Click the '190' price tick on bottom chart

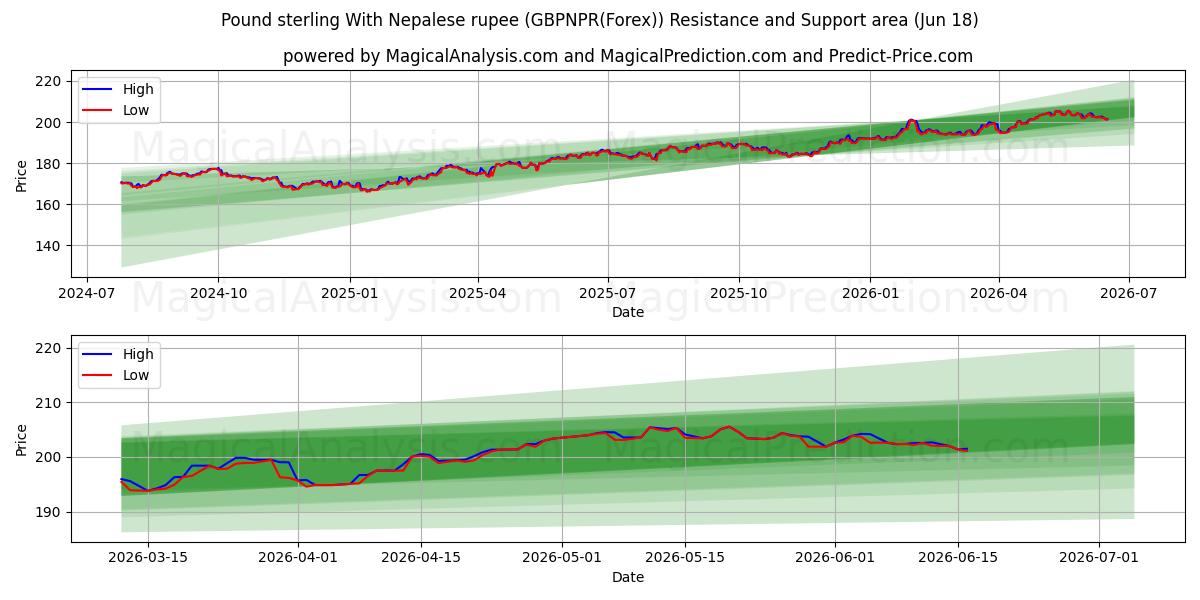click(x=49, y=512)
